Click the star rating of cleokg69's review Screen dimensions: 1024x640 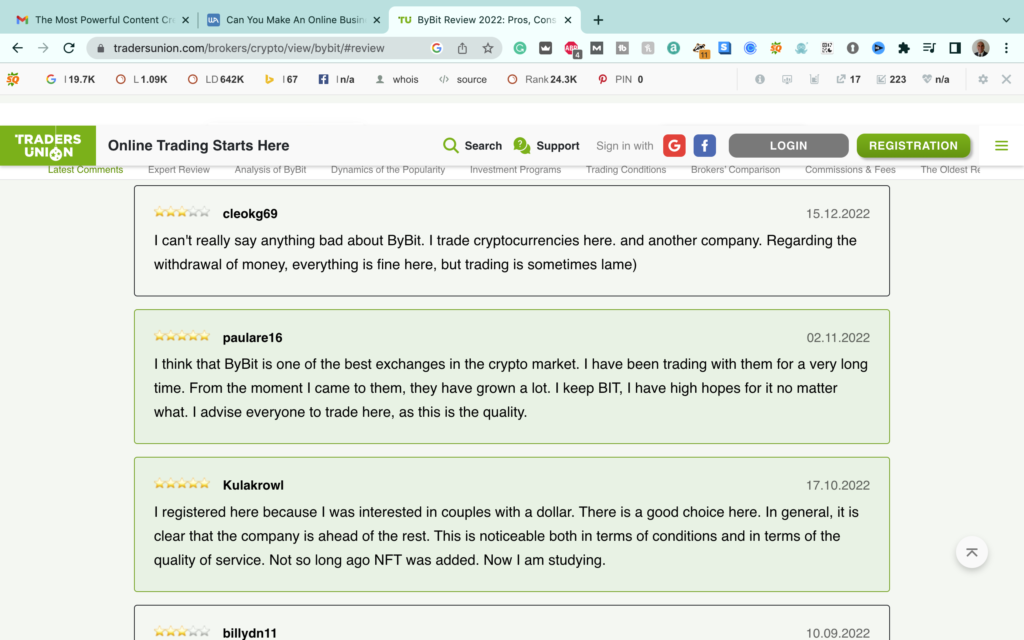[182, 212]
